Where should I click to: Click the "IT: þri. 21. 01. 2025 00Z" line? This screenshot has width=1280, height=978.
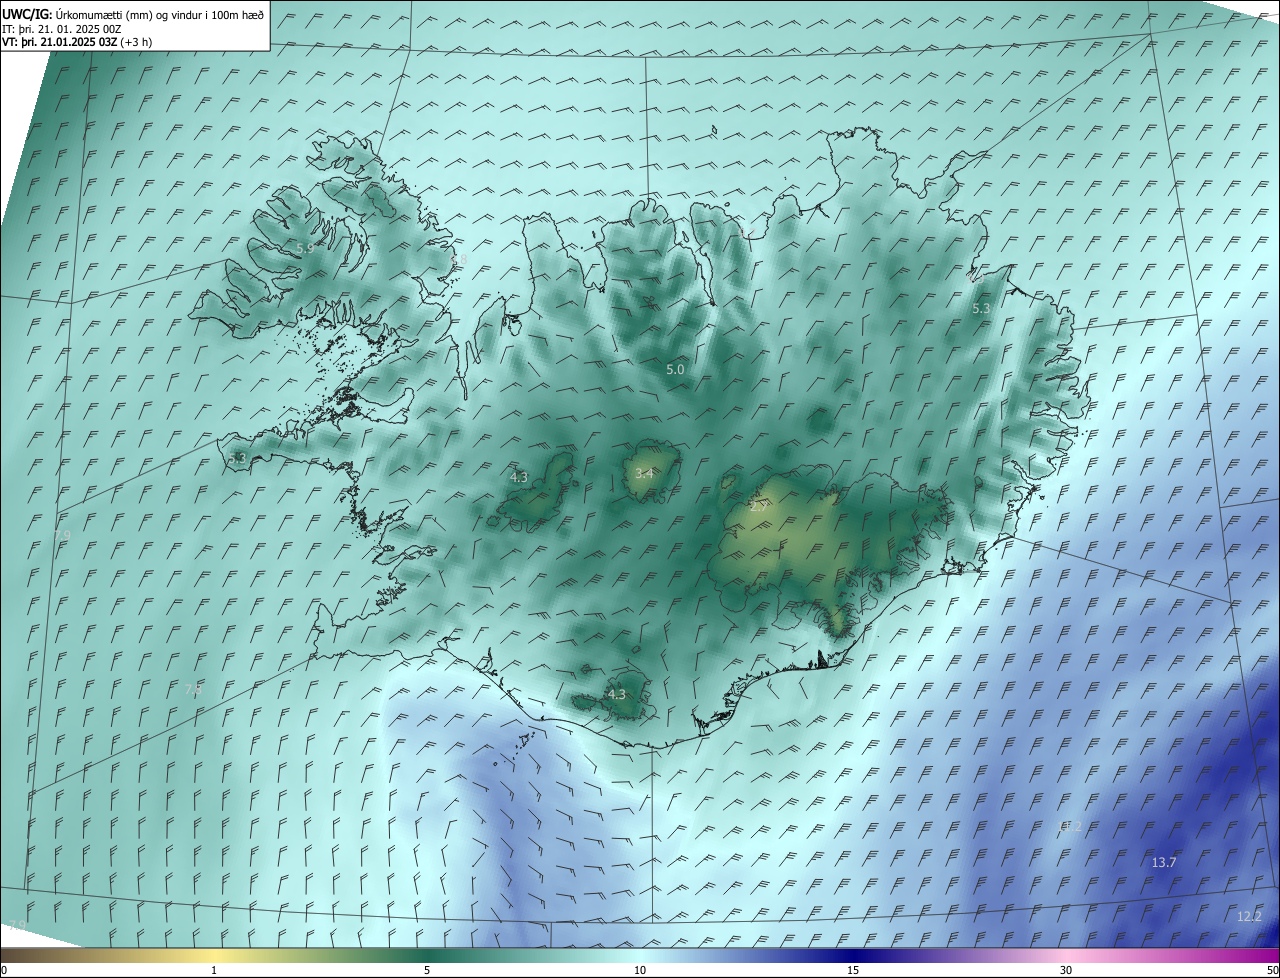(62, 30)
